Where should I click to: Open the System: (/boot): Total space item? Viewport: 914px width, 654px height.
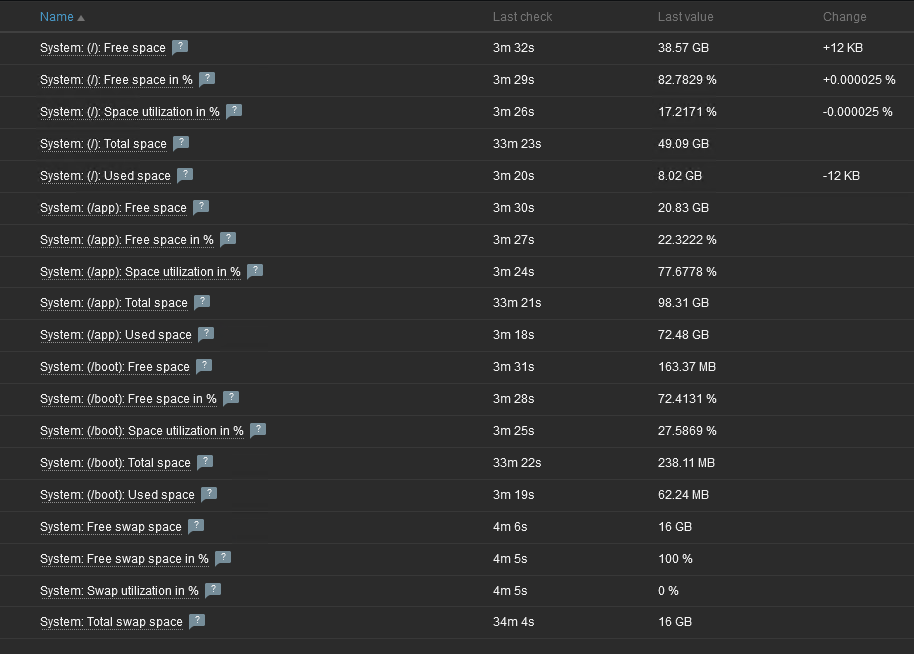click(115, 463)
